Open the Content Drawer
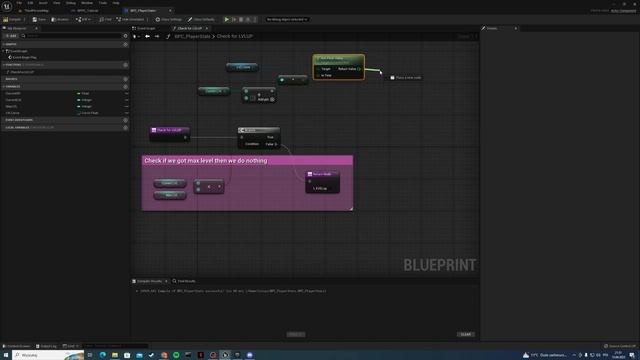 (17, 346)
